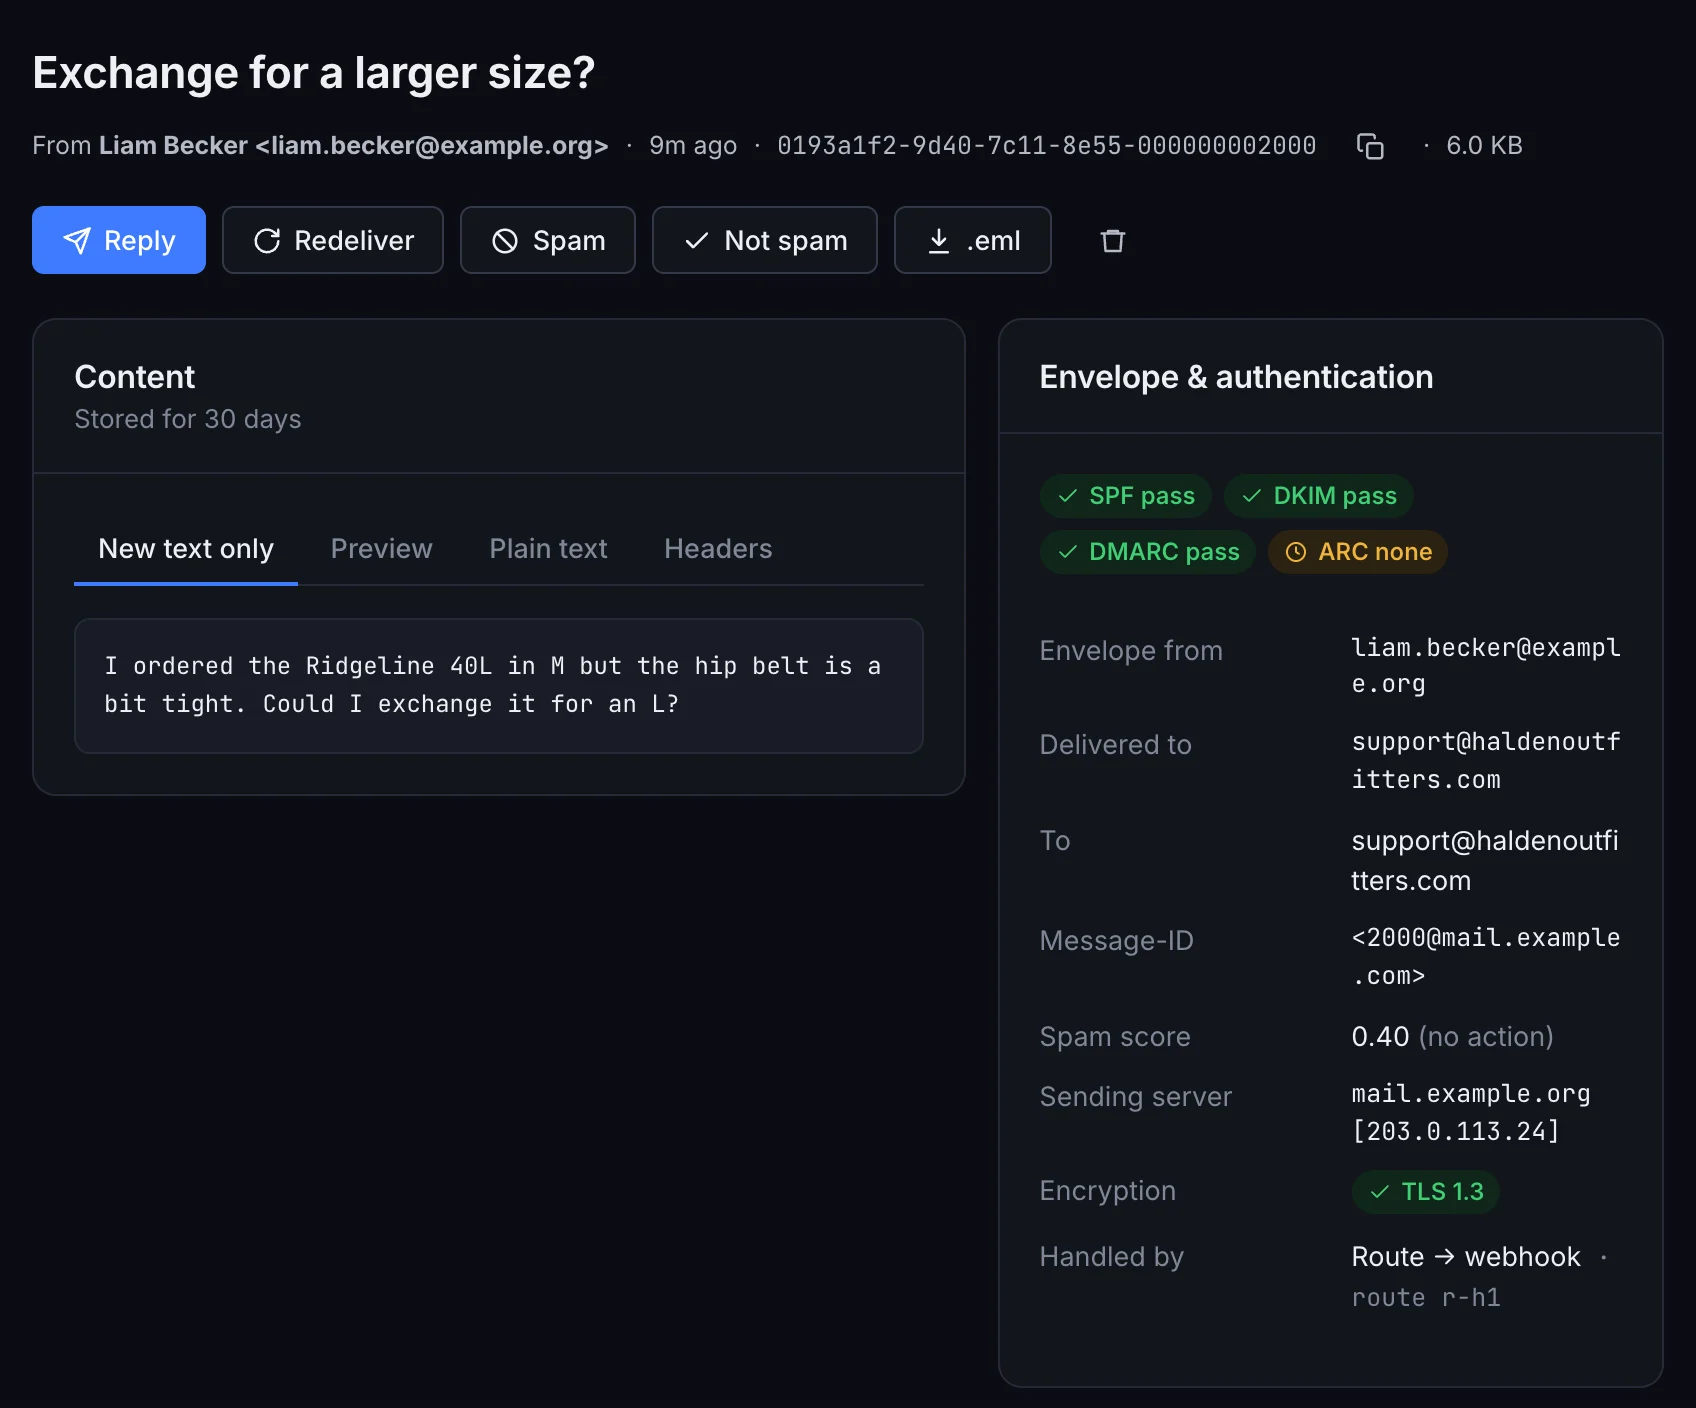1696x1408 pixels.
Task: Click the Envelope & authentication heading
Action: point(1236,377)
